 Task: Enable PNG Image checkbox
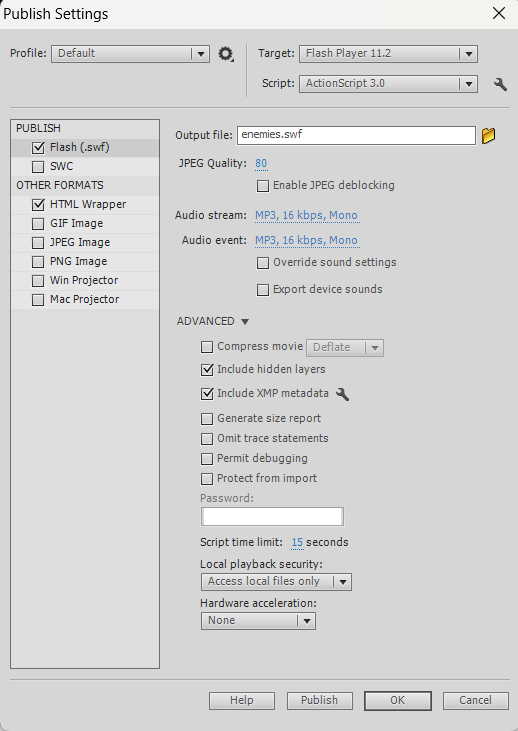point(38,262)
